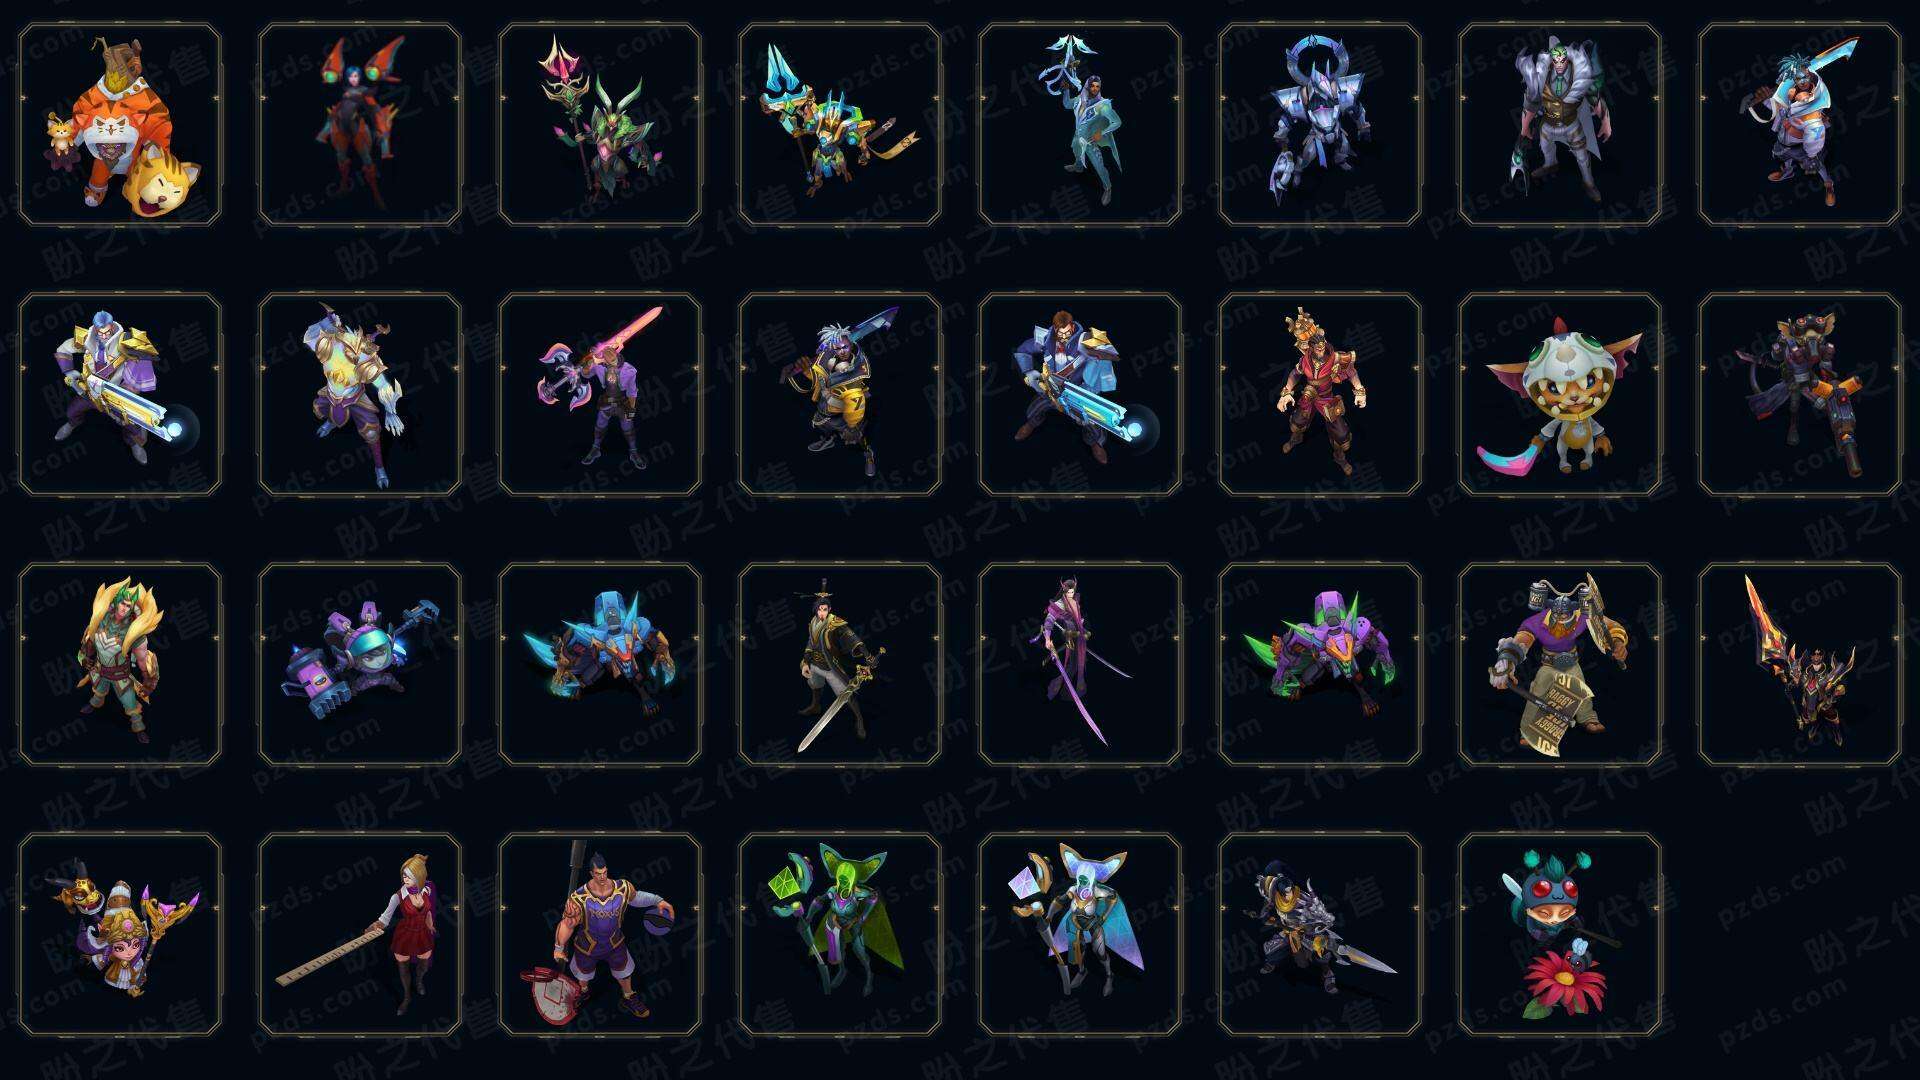Choose the Joker-like green-haired suited skin
1920x1080 pixels.
(x=1560, y=125)
